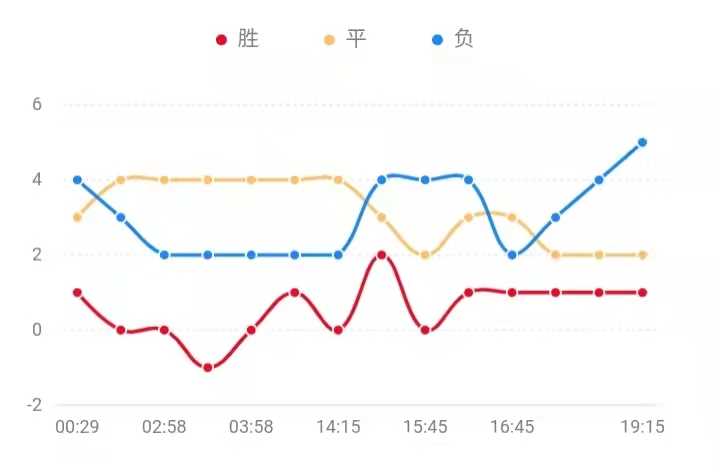Screen dimensions: 720x472
Task: Select the yellow 平 point at 15:45
Action: coord(425,255)
